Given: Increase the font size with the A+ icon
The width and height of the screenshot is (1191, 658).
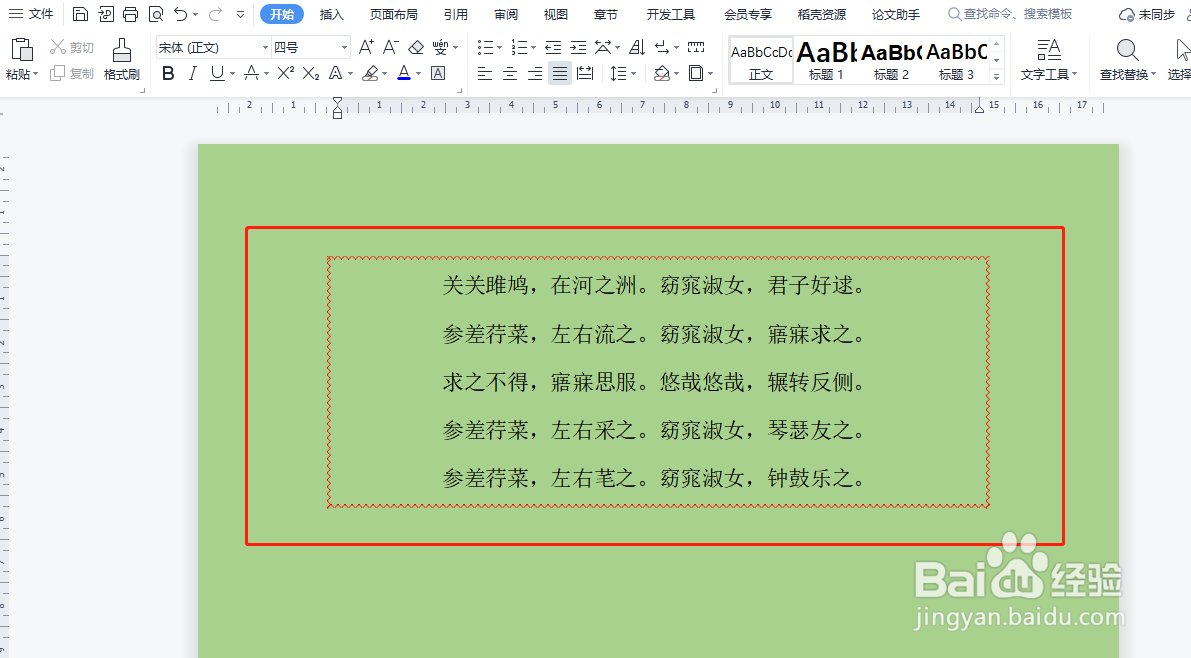Looking at the screenshot, I should click(365, 46).
